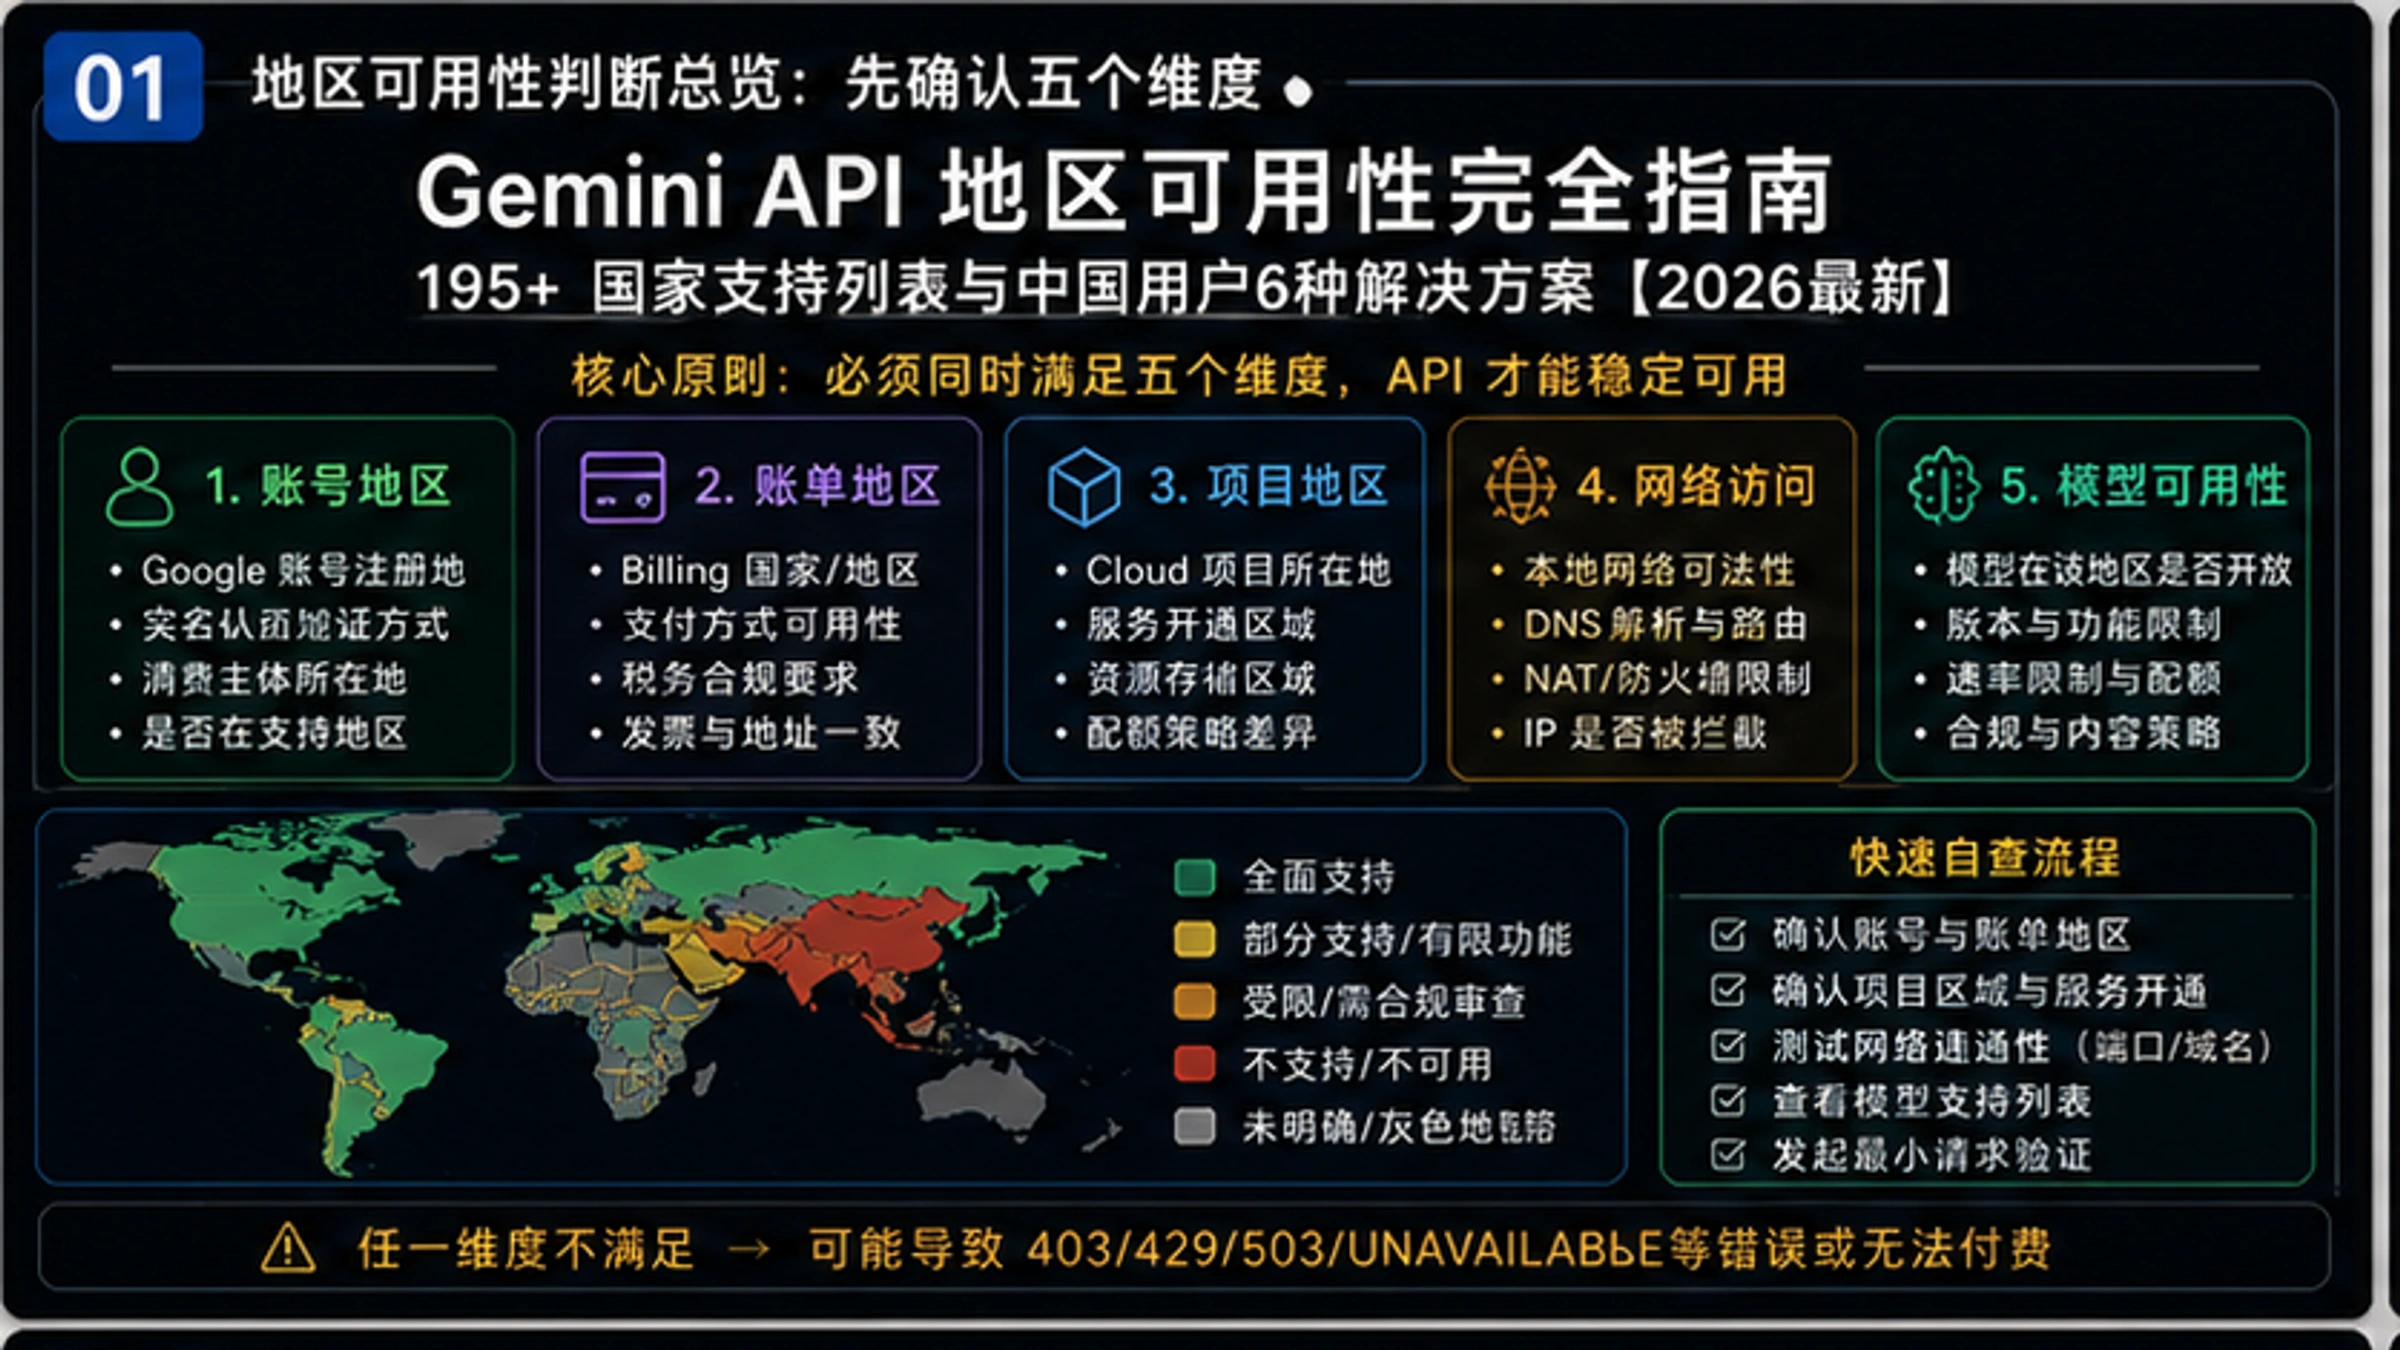Click the text 任一维度不满足

coord(525,1248)
